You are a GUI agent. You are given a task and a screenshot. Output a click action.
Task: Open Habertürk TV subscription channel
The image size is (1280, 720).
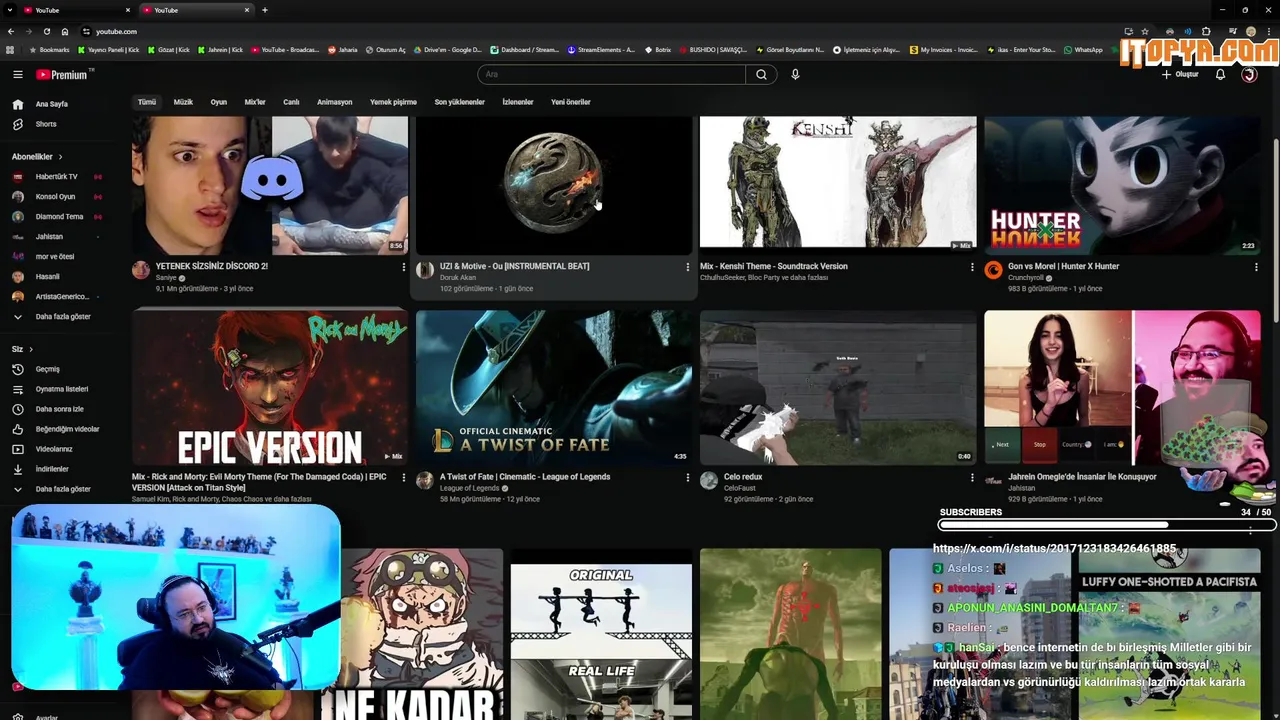point(55,177)
